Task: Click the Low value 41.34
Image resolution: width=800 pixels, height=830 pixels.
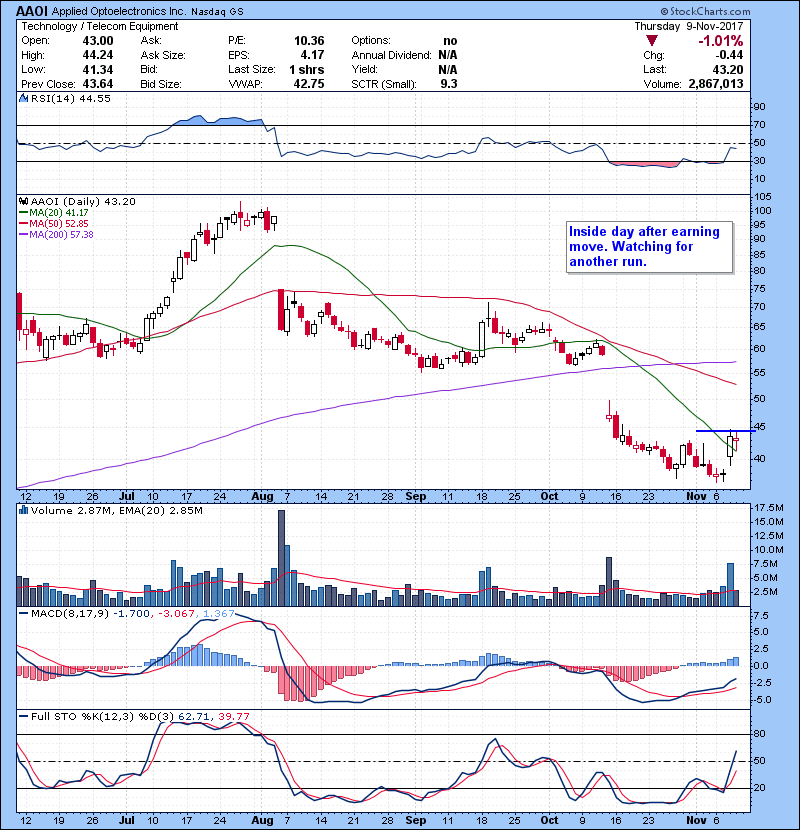Action: coord(97,69)
